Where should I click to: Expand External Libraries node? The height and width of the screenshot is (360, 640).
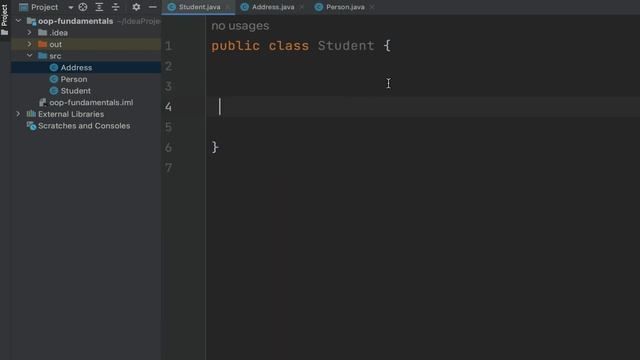click(18, 114)
